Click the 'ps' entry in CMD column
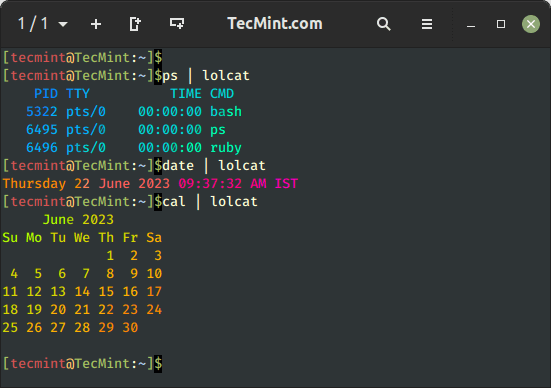Screen dimensions: 551x388 (x=218, y=130)
